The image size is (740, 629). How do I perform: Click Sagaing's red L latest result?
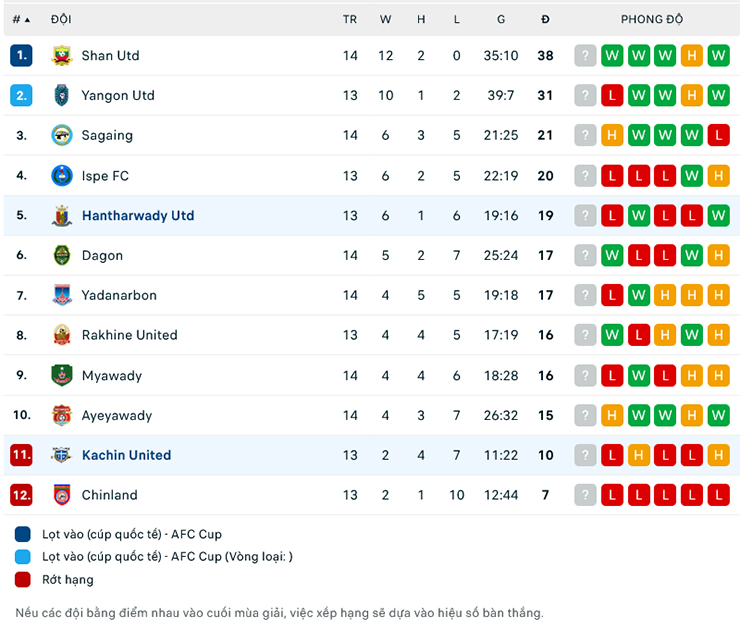coord(718,136)
